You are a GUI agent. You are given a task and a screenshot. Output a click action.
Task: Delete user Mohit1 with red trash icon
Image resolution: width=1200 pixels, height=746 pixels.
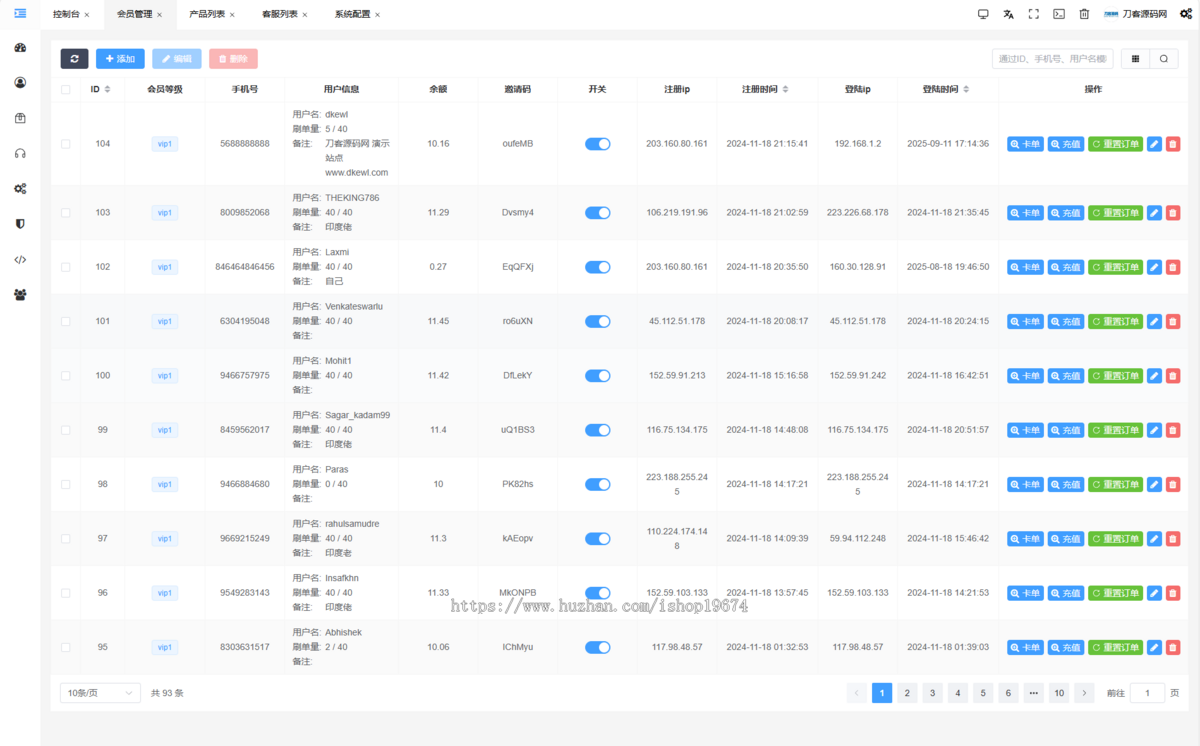(x=1173, y=376)
